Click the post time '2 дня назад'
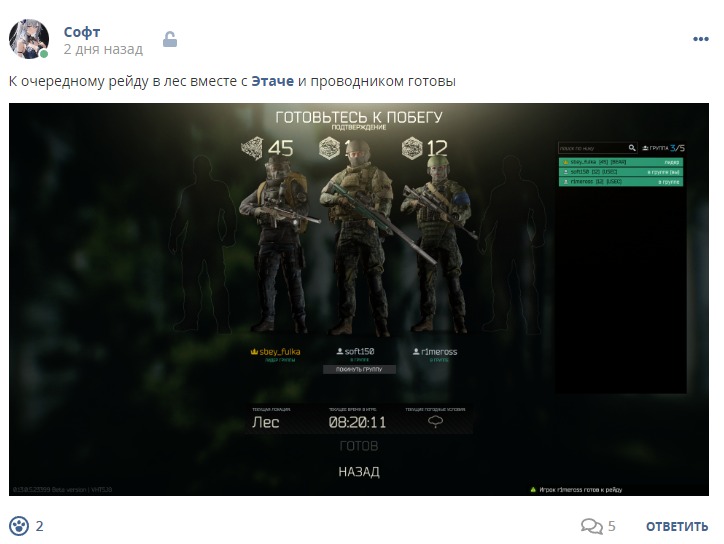 click(x=103, y=49)
